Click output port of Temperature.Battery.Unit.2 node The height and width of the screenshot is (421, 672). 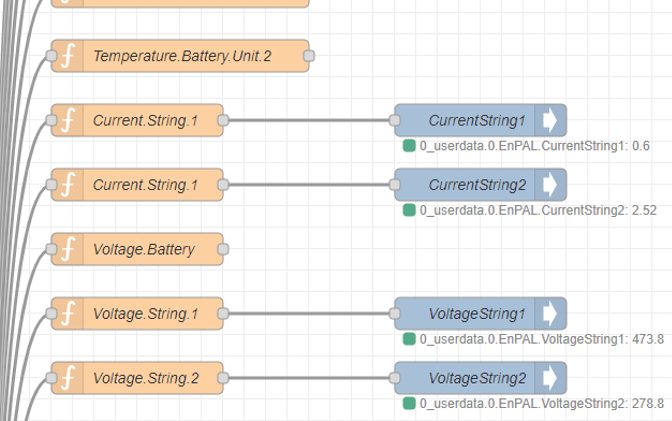click(x=309, y=56)
